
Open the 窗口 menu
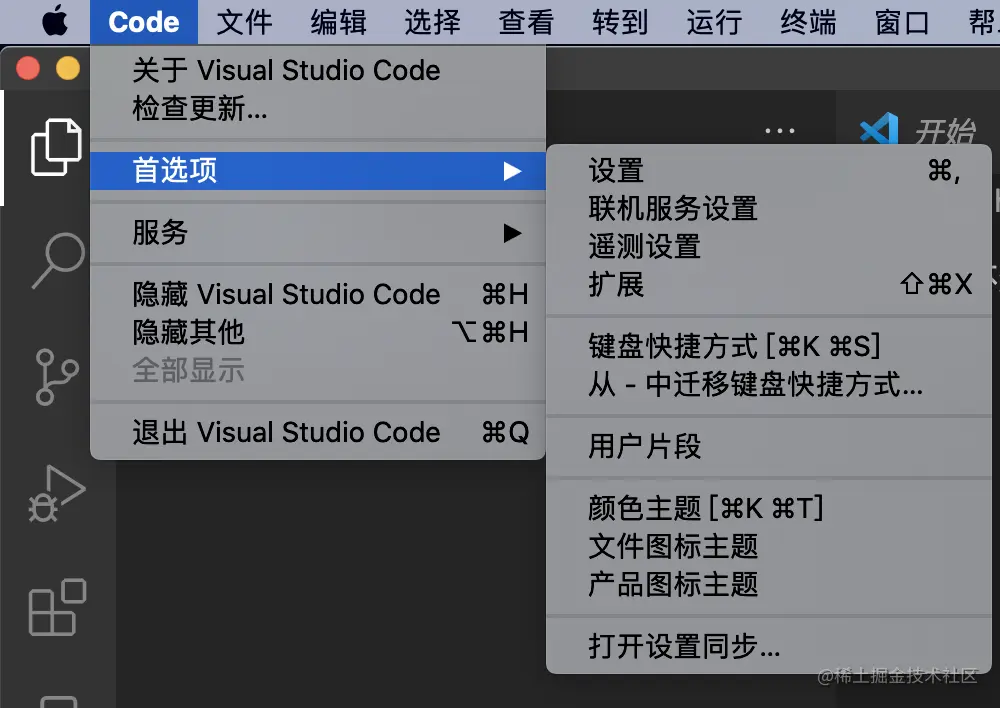coord(902,22)
